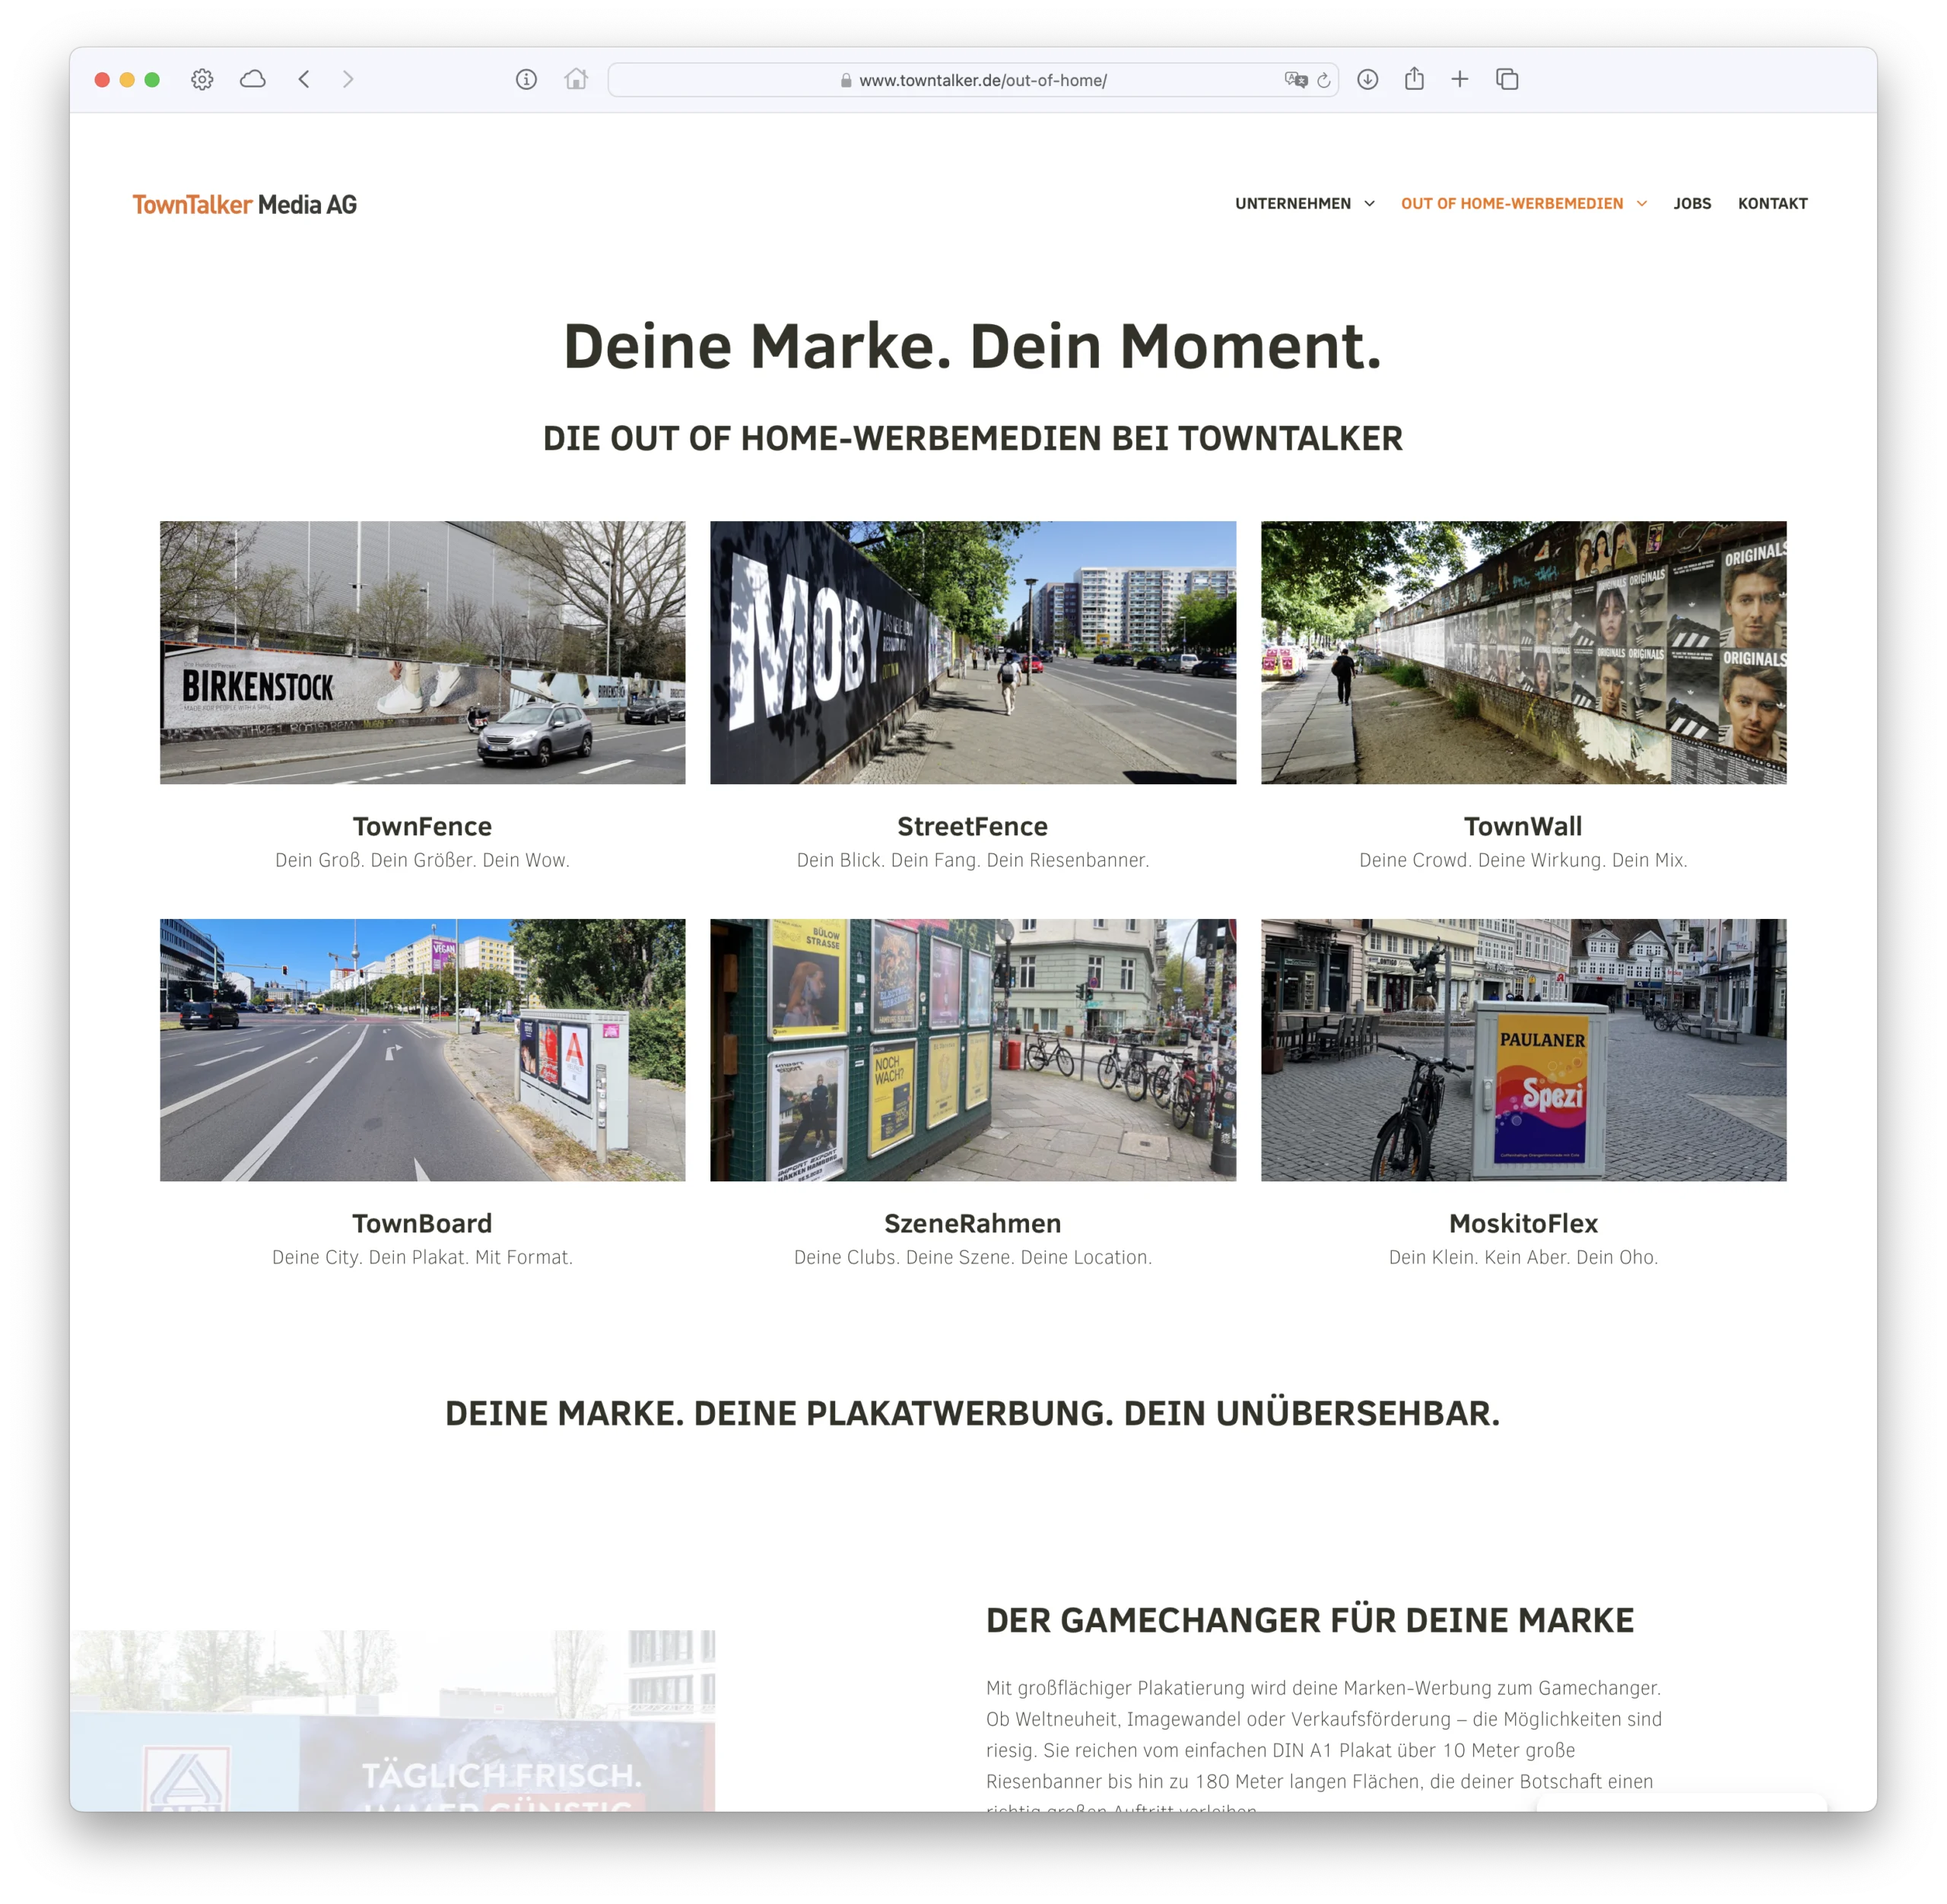Click the TownFence title link

pyautogui.click(x=422, y=826)
